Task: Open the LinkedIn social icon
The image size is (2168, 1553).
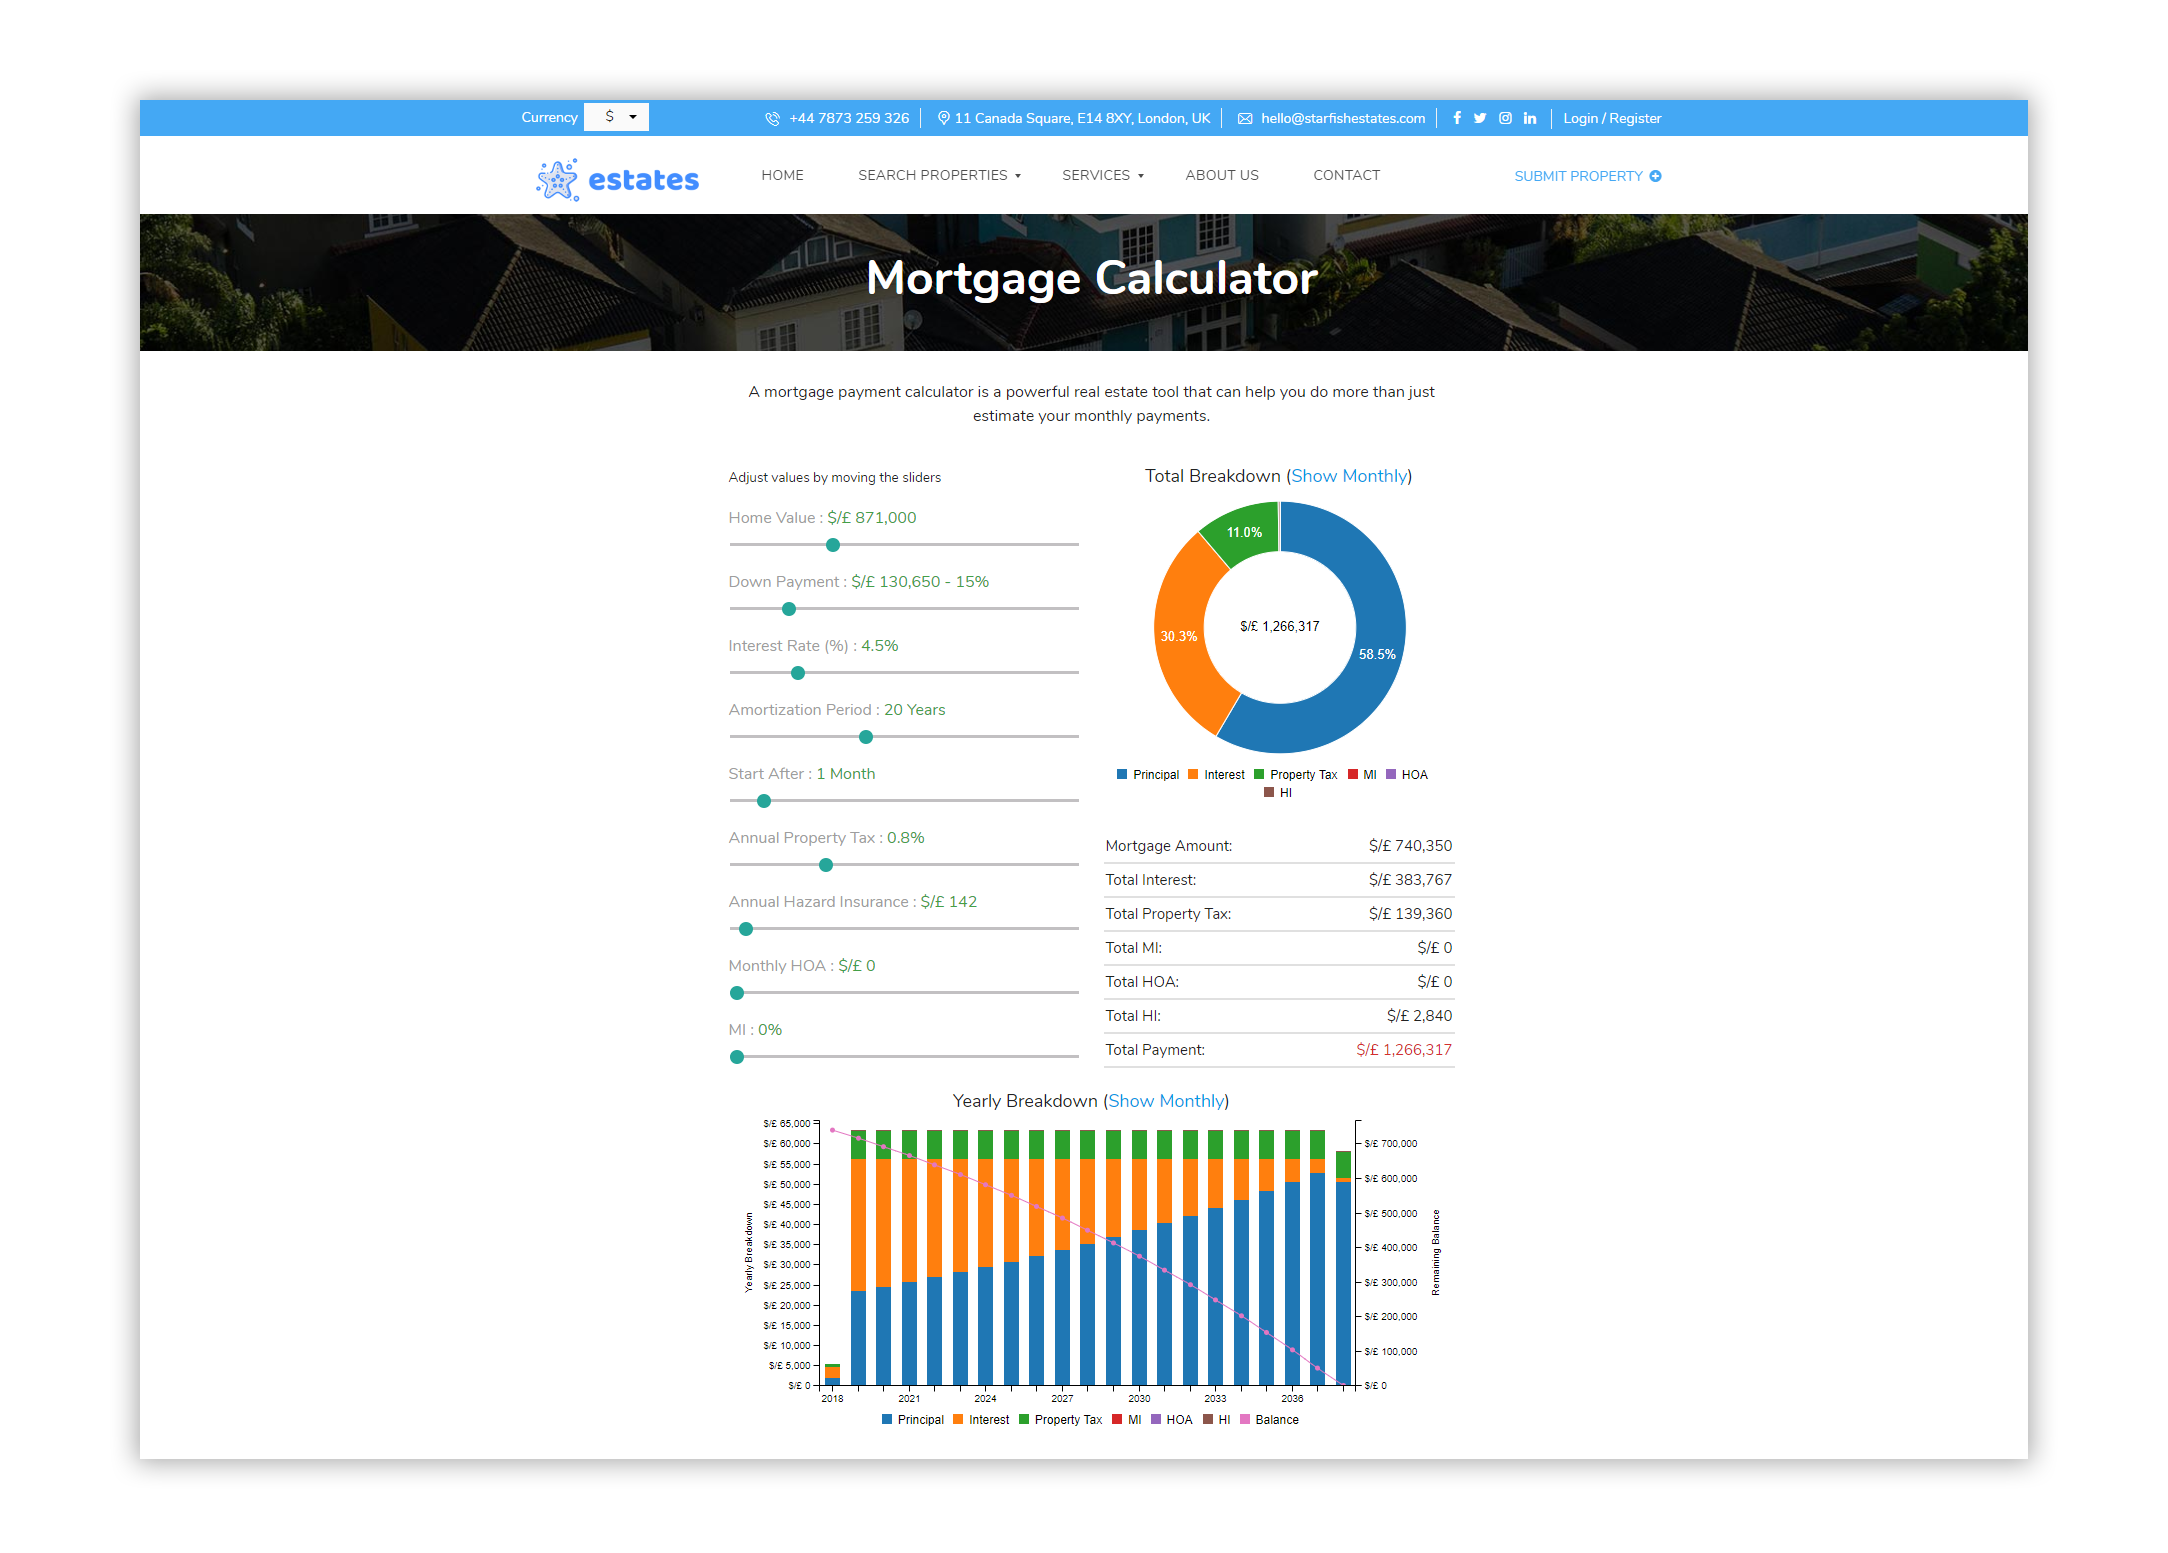Action: 1530,118
